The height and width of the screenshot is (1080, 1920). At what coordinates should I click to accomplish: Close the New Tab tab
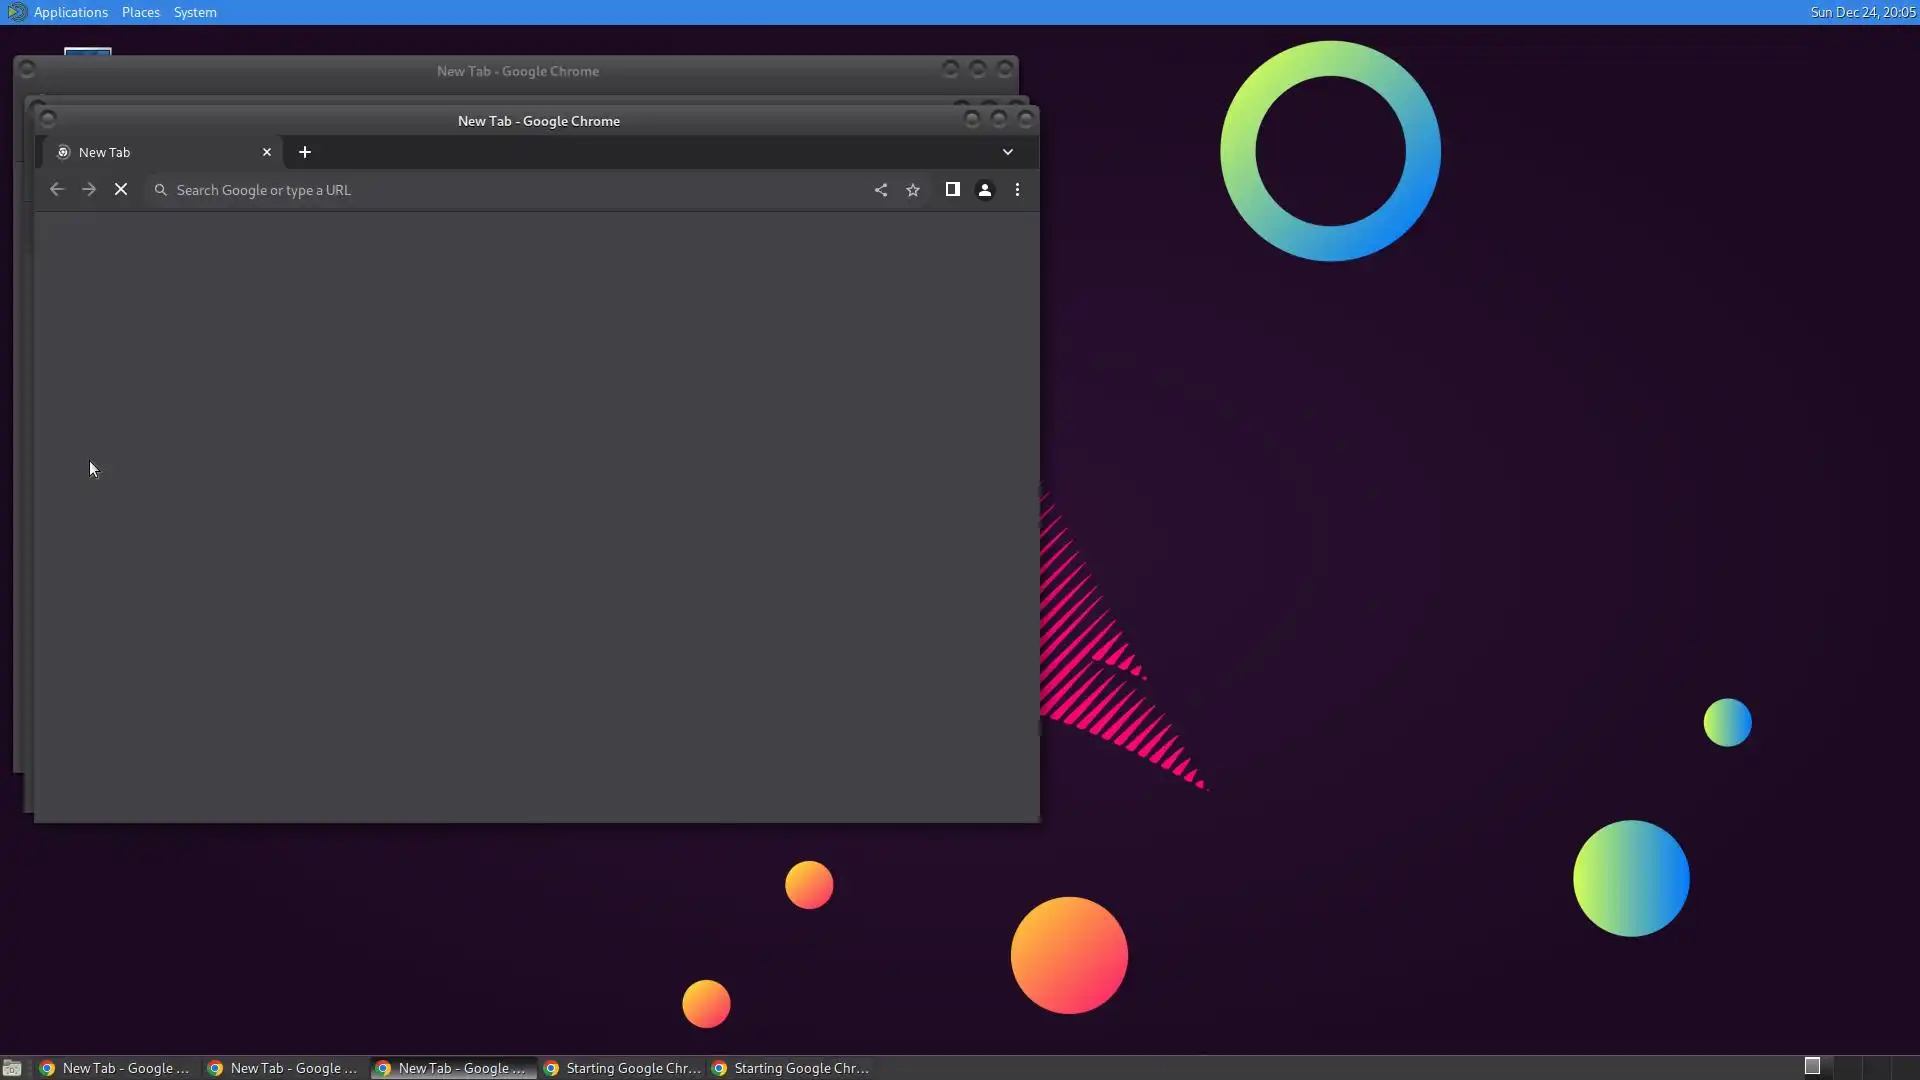[x=267, y=152]
